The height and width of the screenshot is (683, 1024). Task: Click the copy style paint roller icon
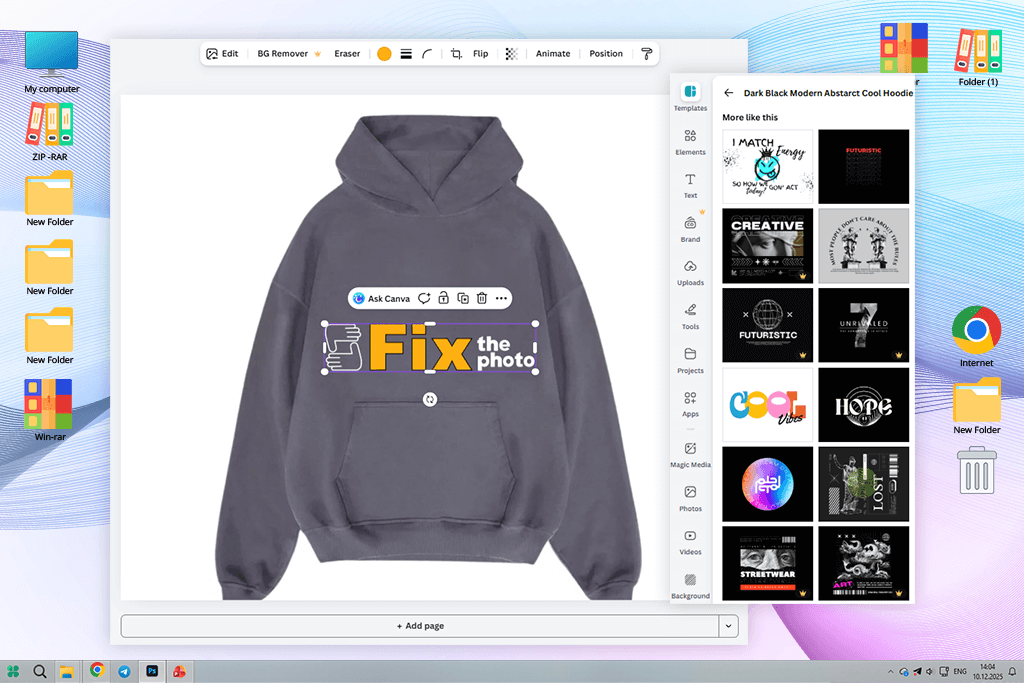click(647, 54)
